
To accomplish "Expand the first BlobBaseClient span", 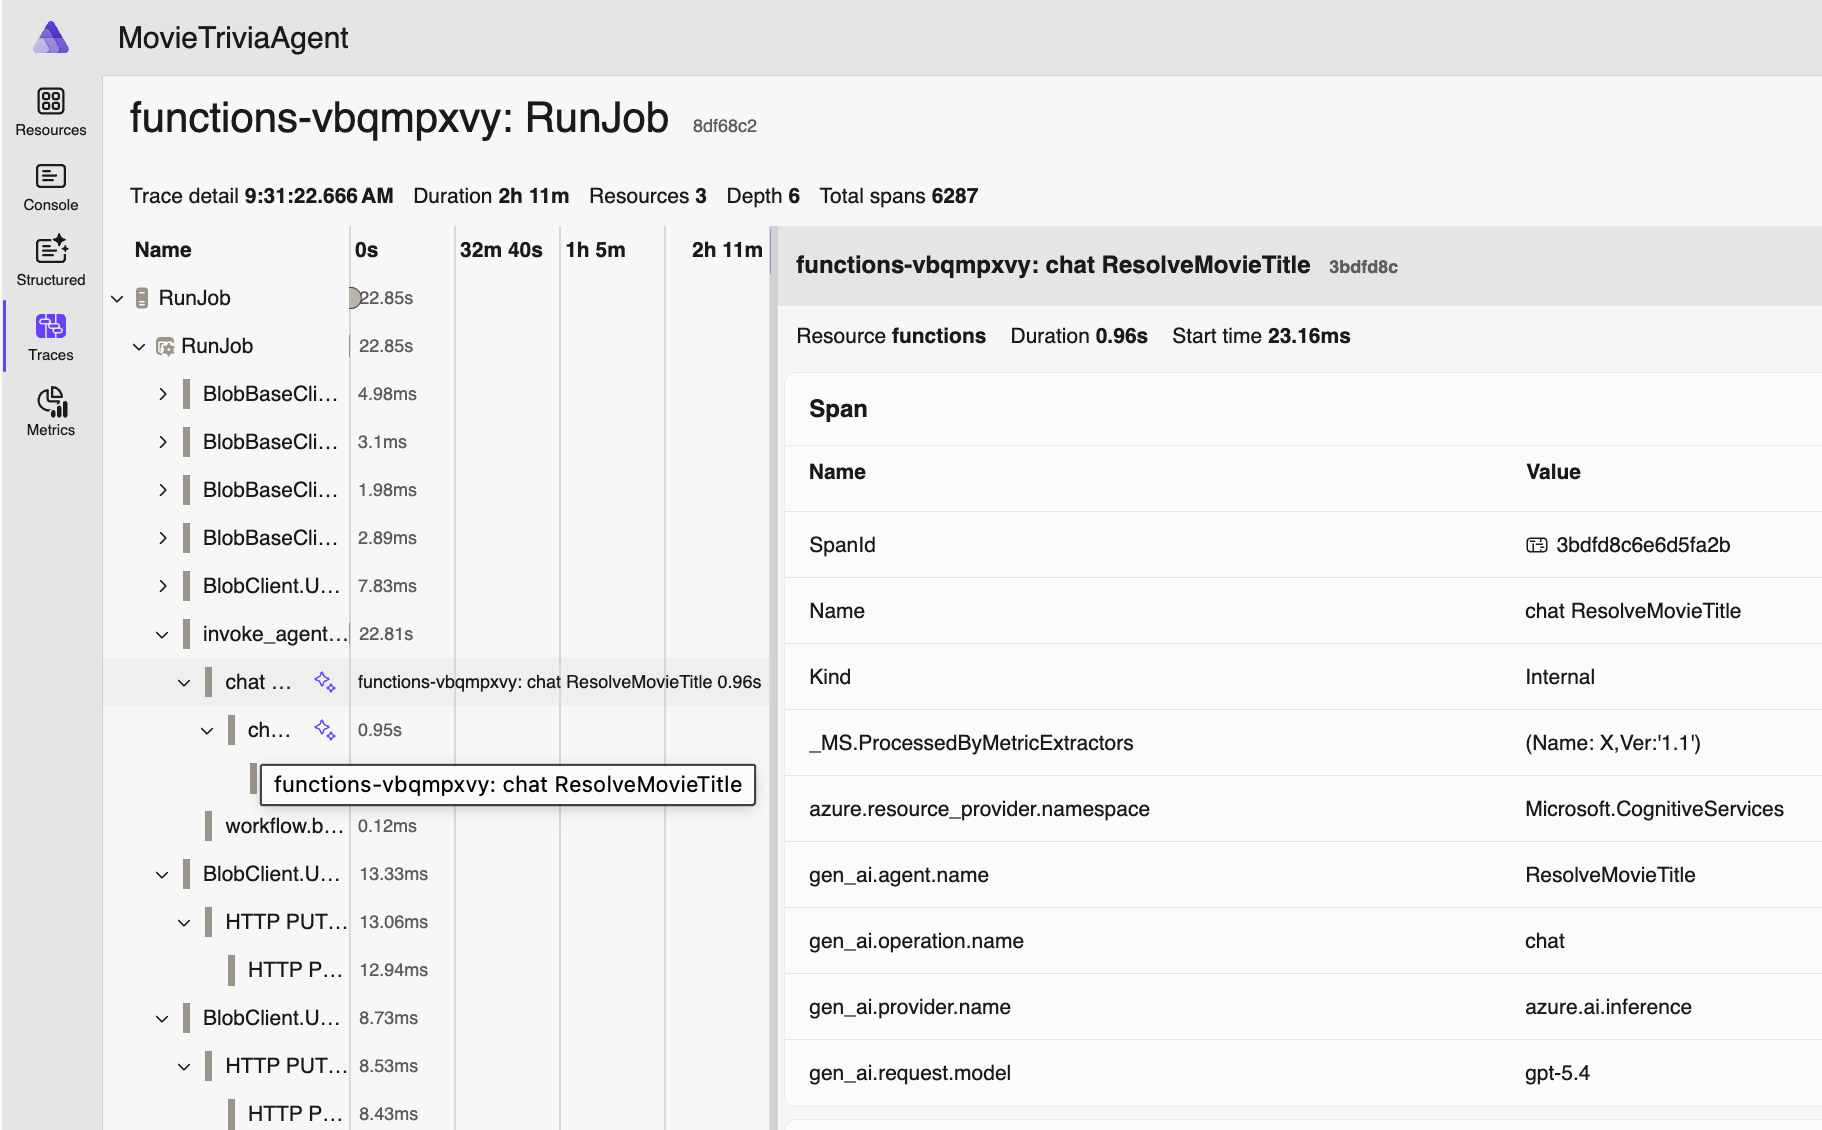I will (x=162, y=394).
